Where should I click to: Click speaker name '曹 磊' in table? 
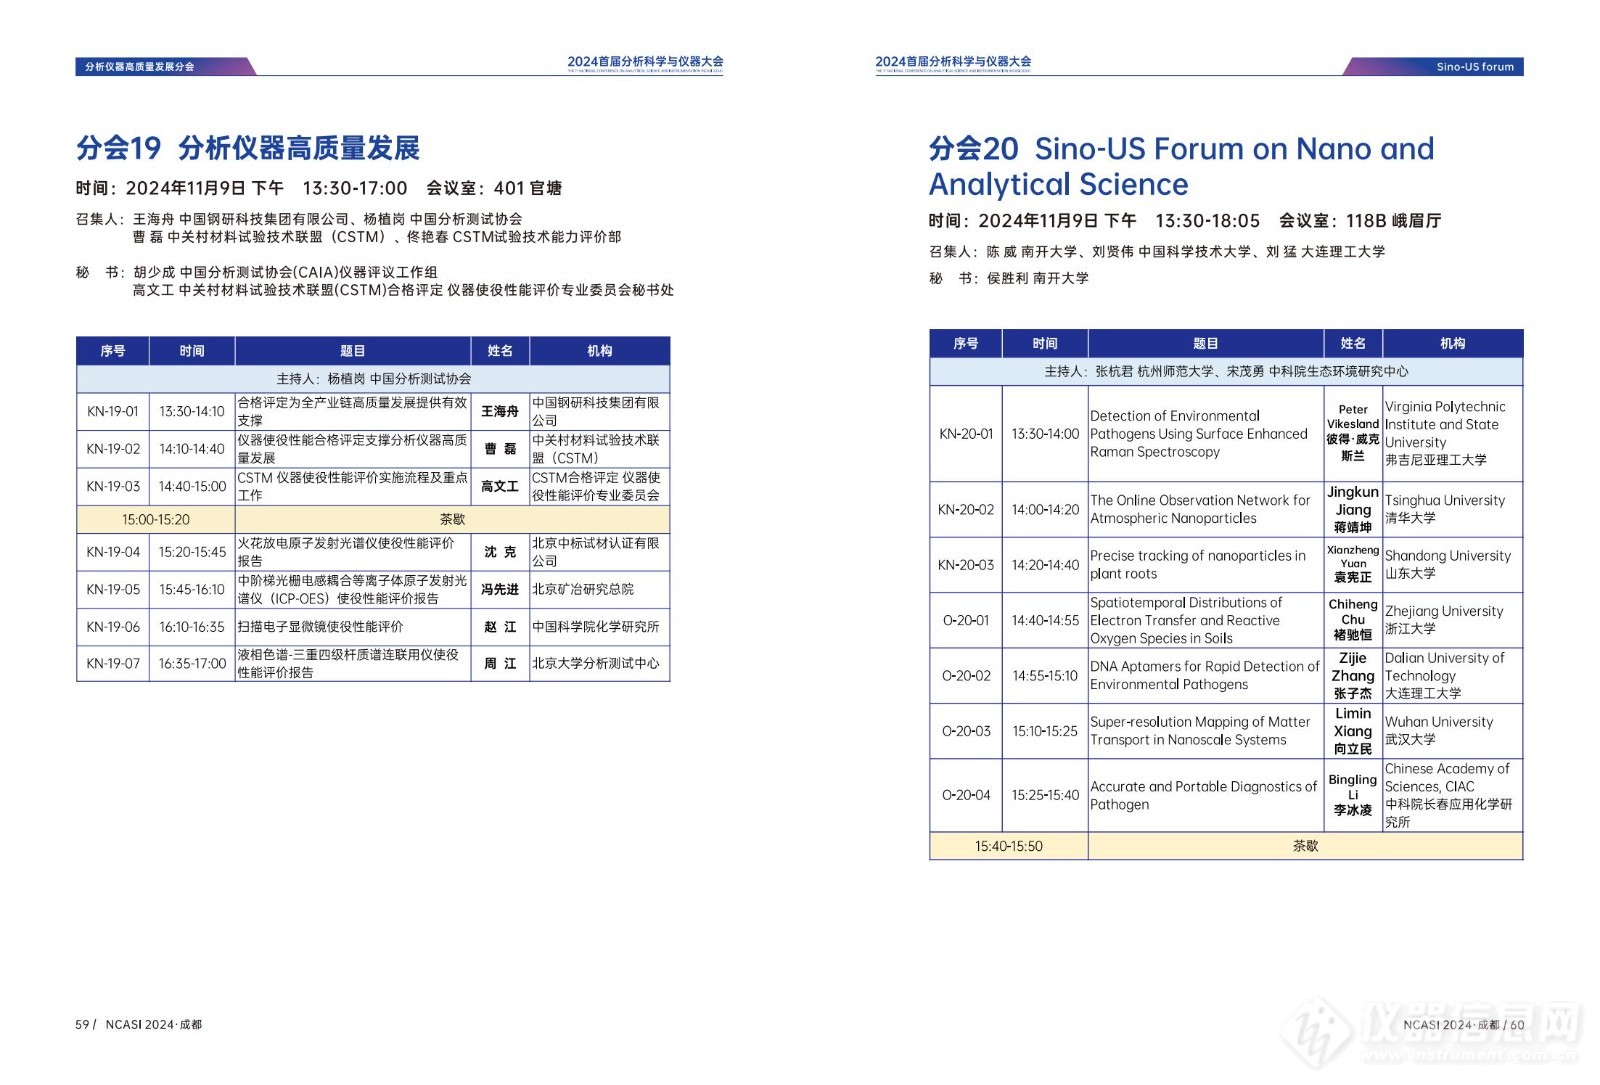coord(500,449)
